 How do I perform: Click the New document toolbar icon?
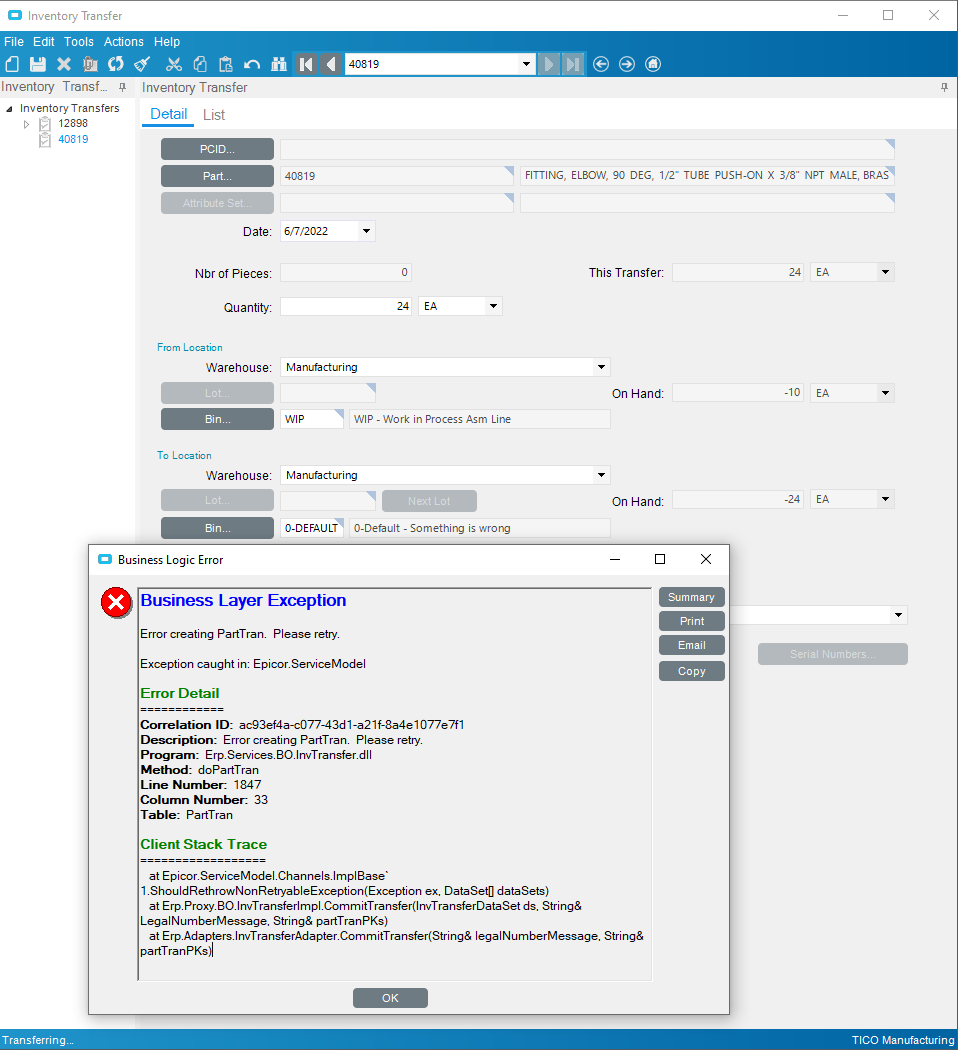(12, 64)
